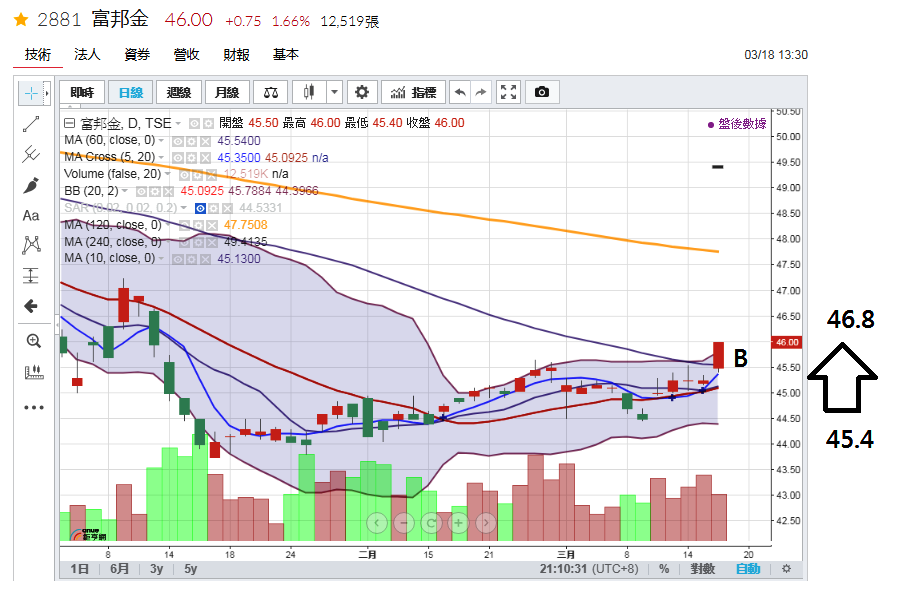Viewport: 900px width, 600px height.
Task: Toggle 對數 logarithmic scale
Action: [x=703, y=568]
